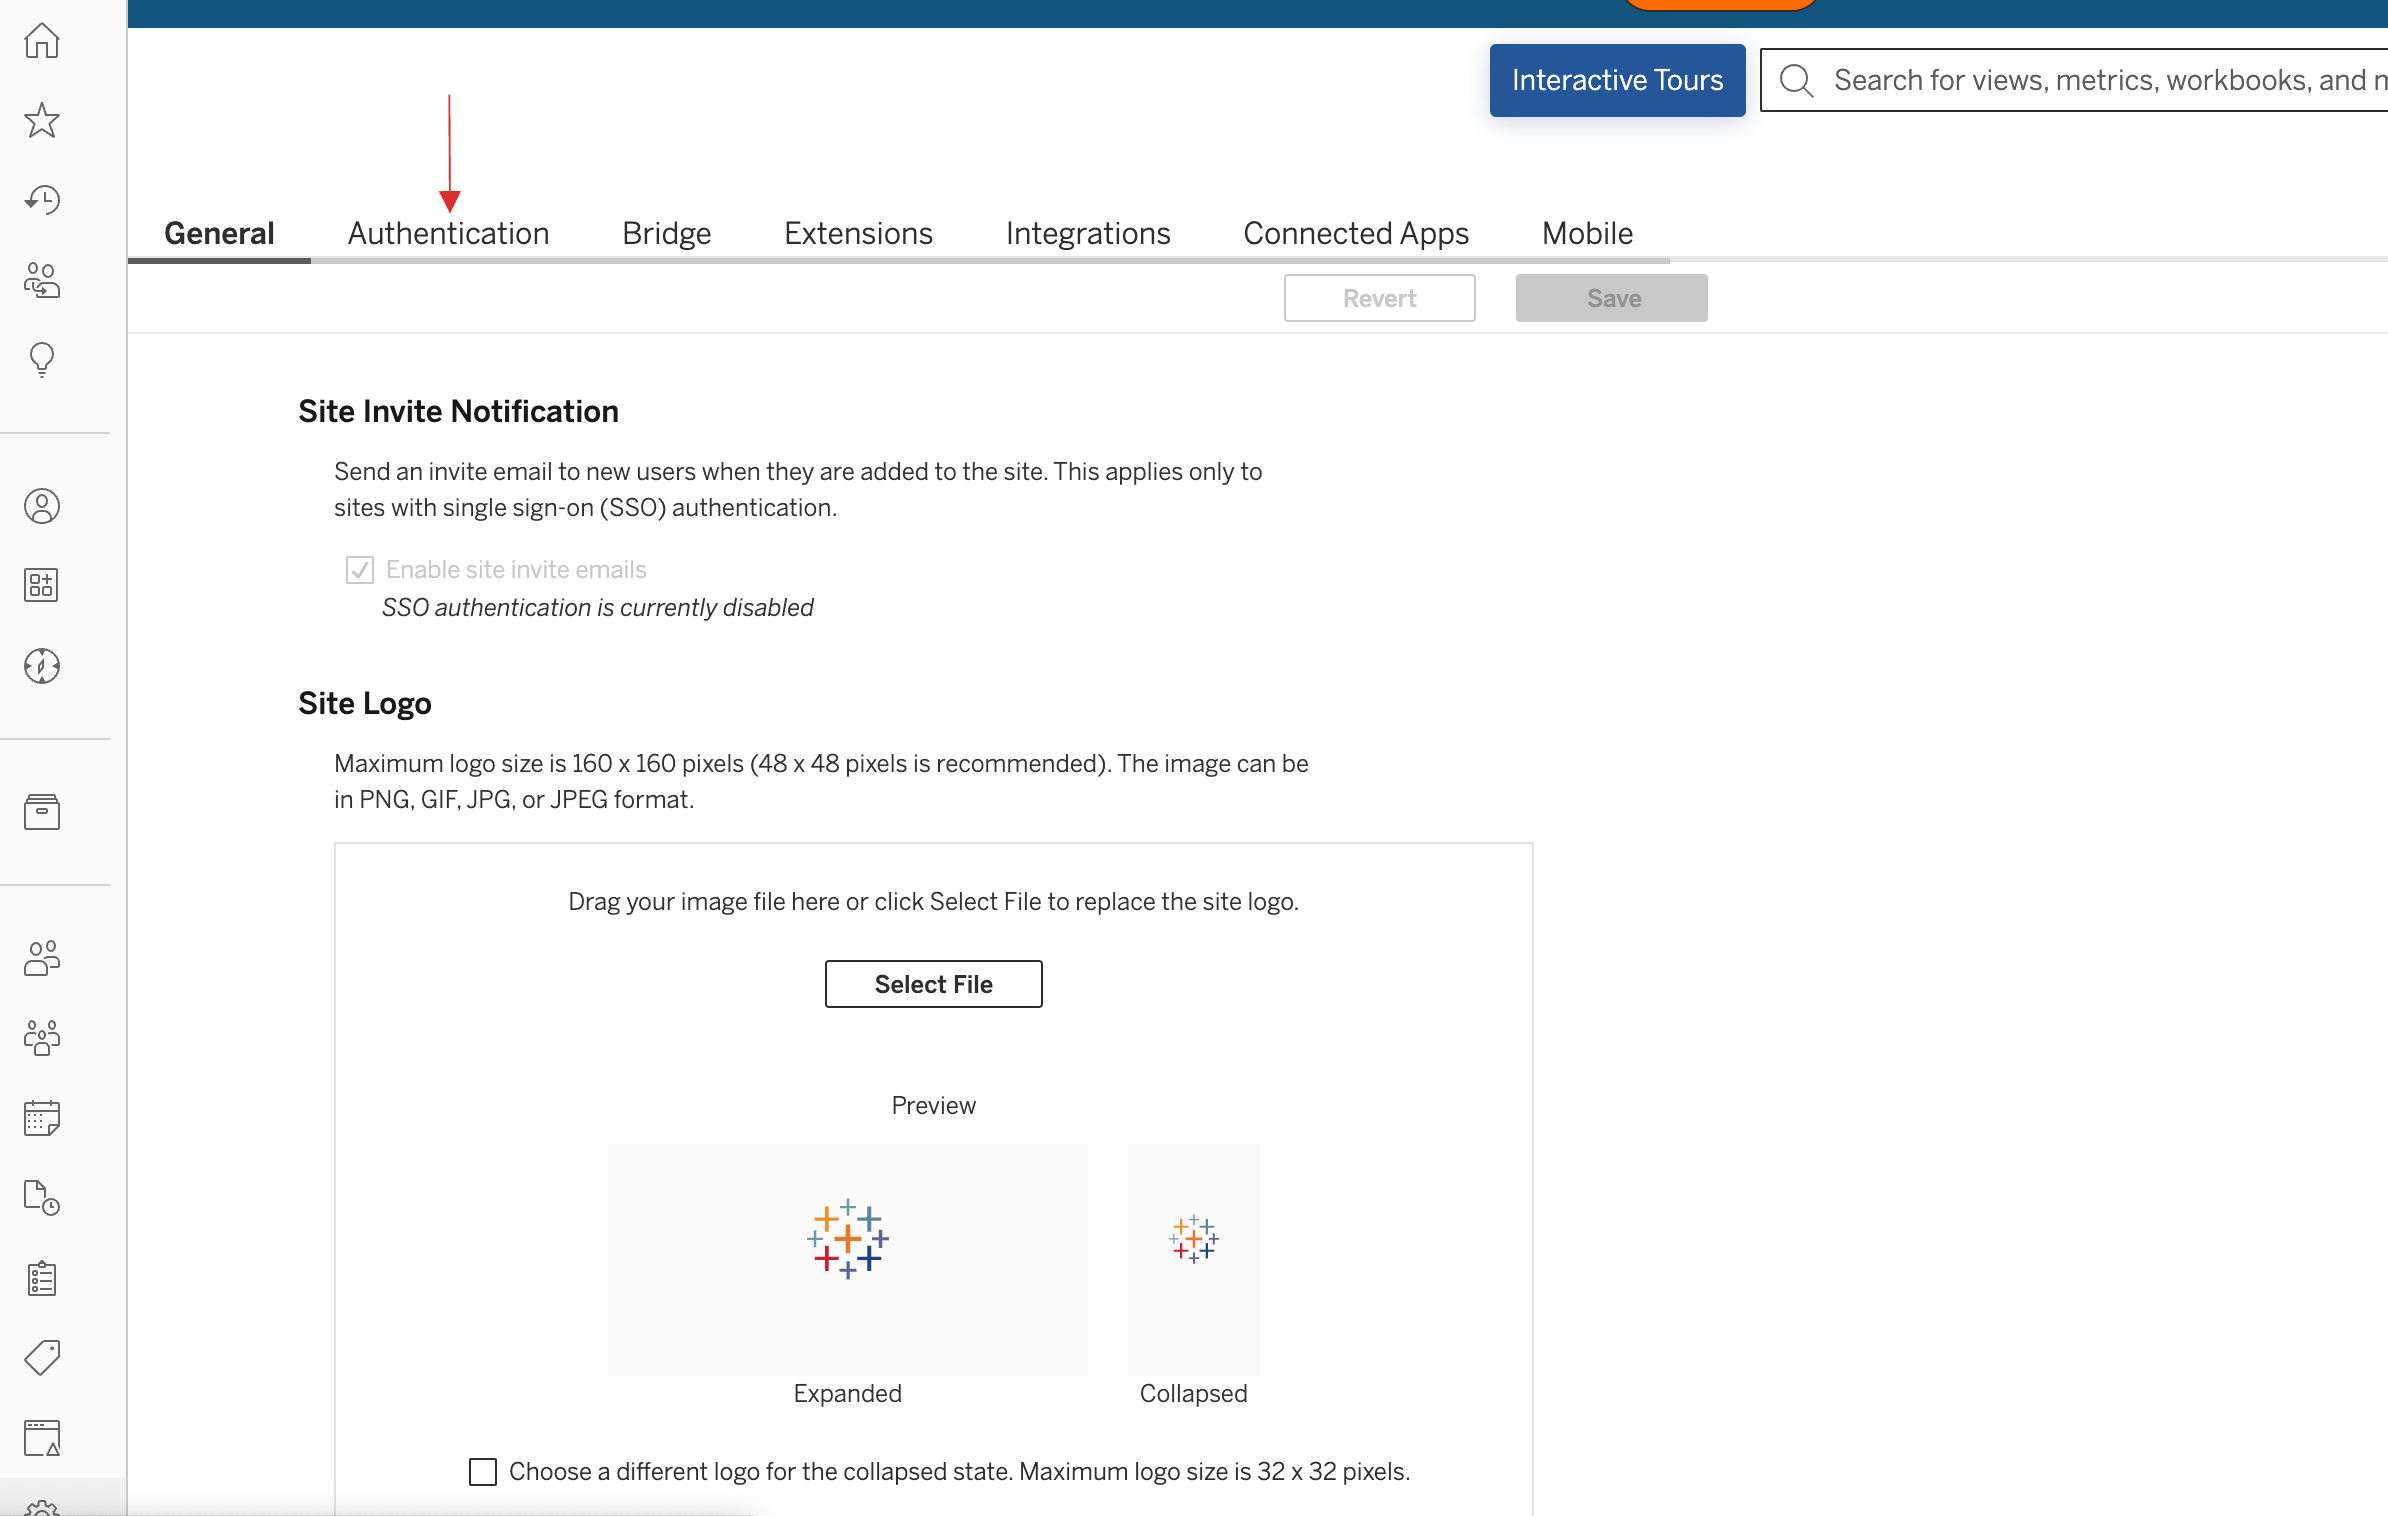The image size is (2388, 1516).
Task: Click the Home navigation icon
Action: pos(42,42)
